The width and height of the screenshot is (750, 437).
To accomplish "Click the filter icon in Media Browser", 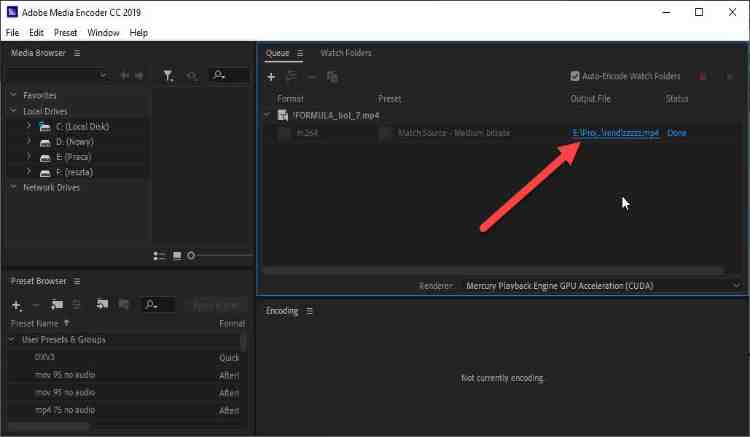I will coord(168,75).
